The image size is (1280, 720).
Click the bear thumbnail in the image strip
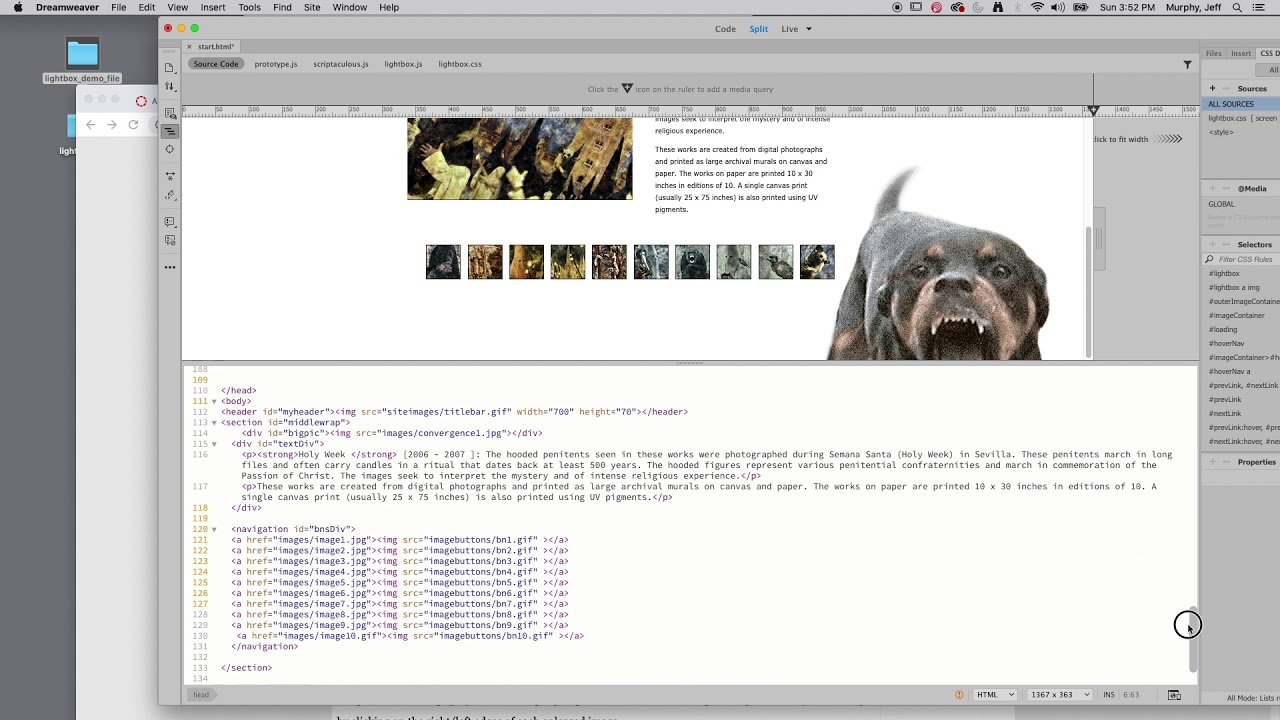click(692, 262)
